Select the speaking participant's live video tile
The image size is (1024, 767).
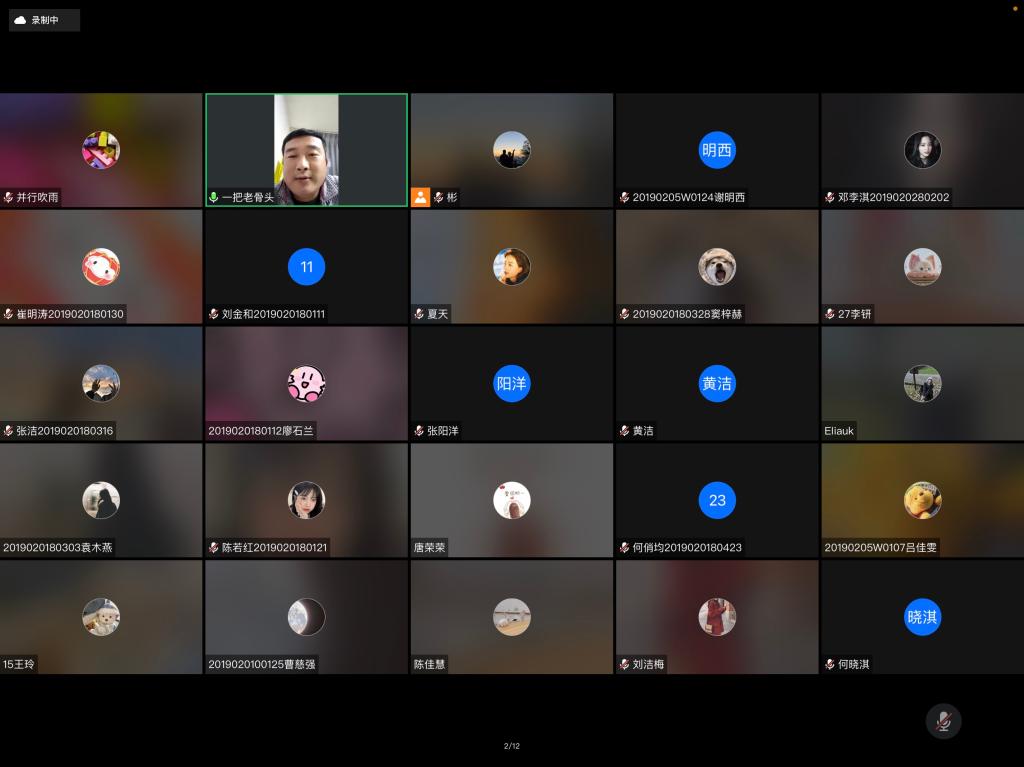tap(306, 150)
